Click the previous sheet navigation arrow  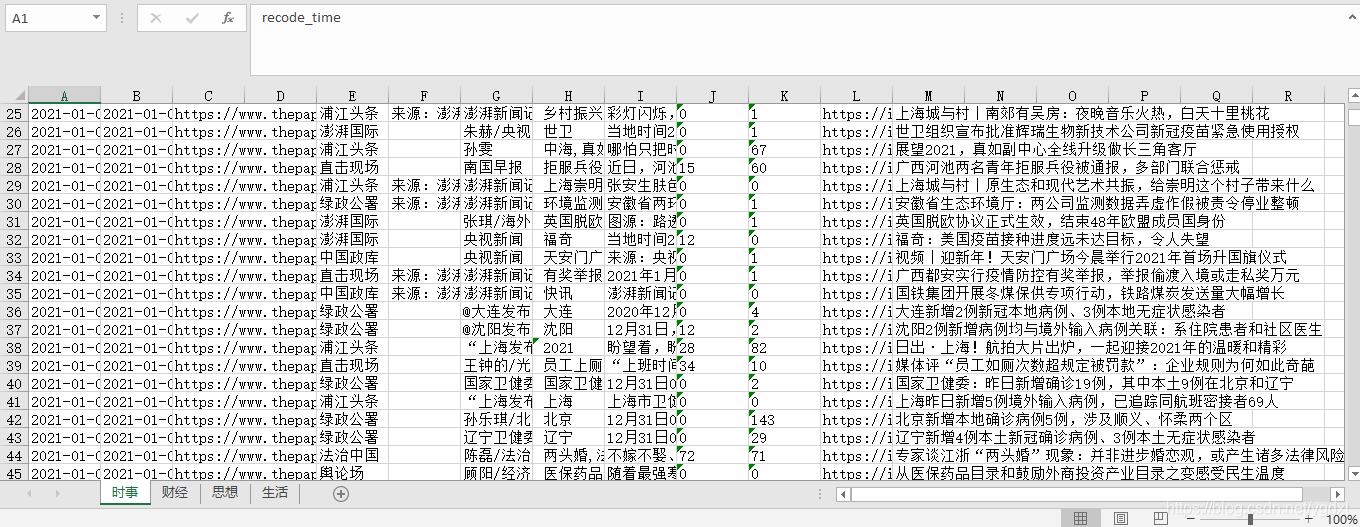click(x=29, y=493)
